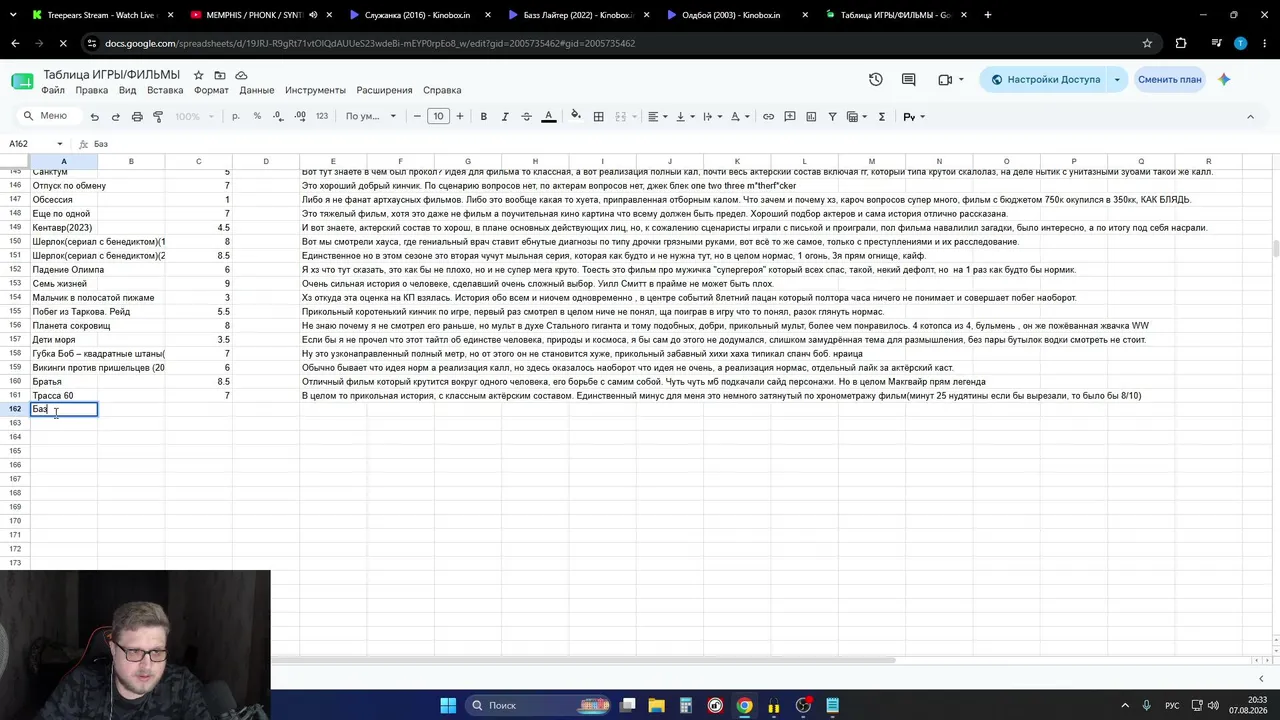Open the Данные menu
This screenshot has width=1280, height=720.
pyautogui.click(x=257, y=90)
